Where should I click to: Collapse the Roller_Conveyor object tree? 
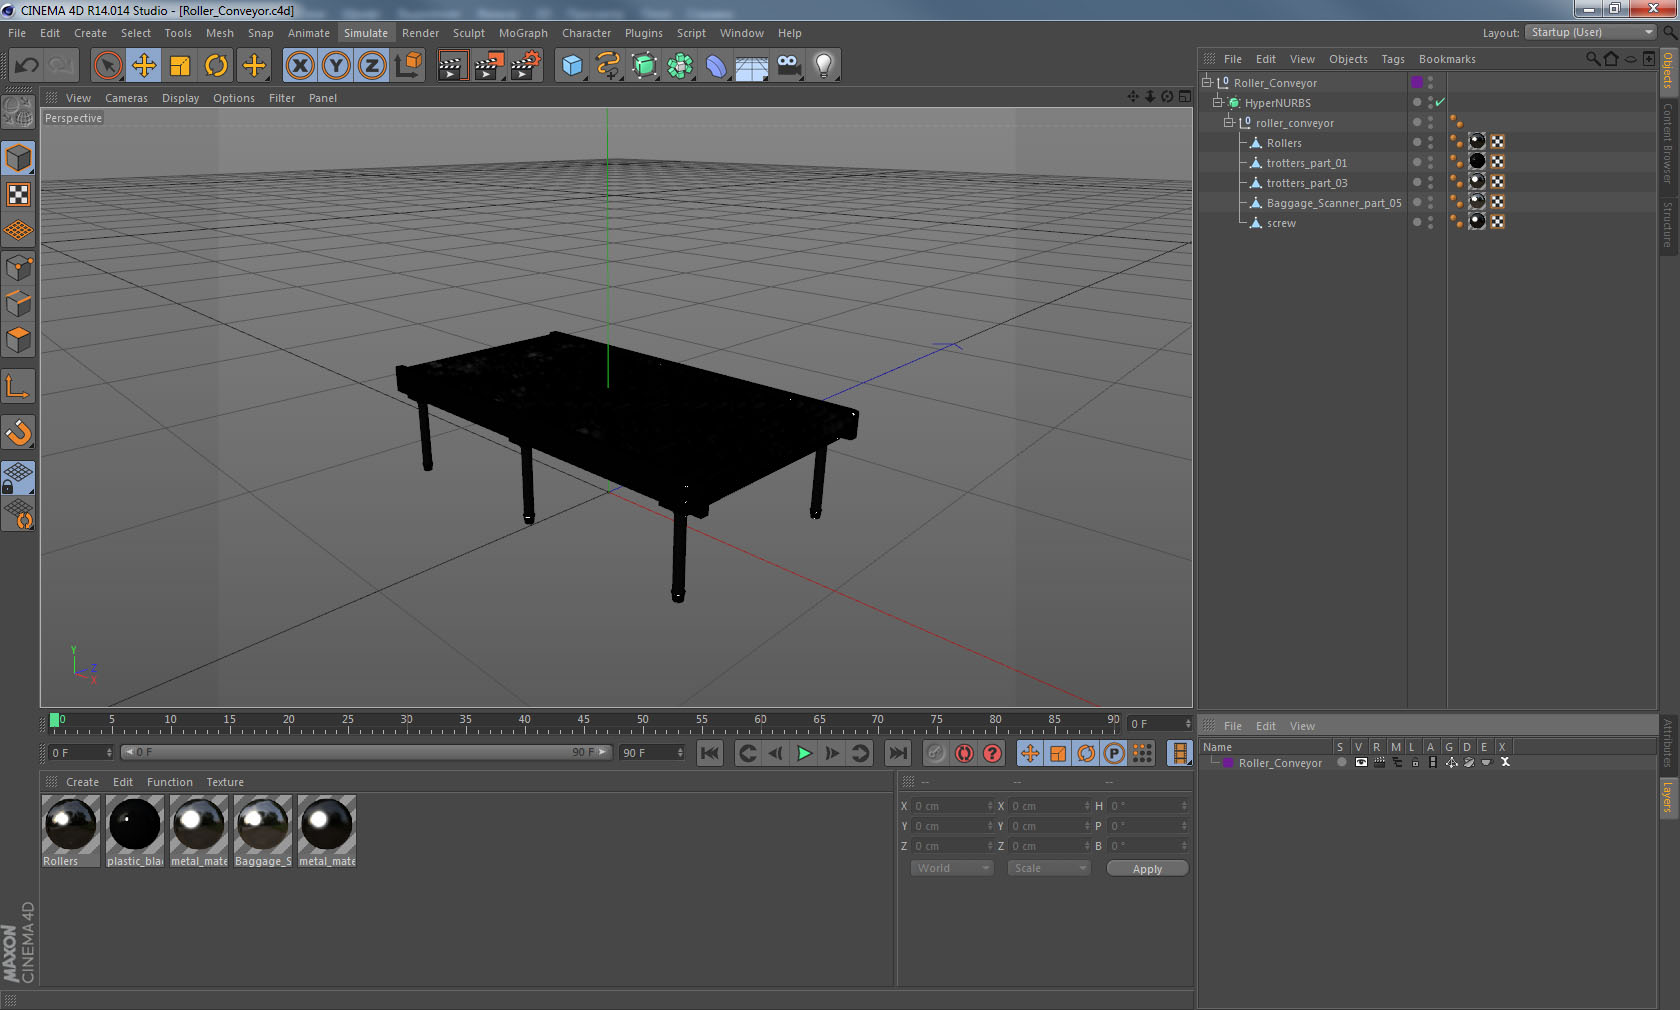coord(1207,83)
